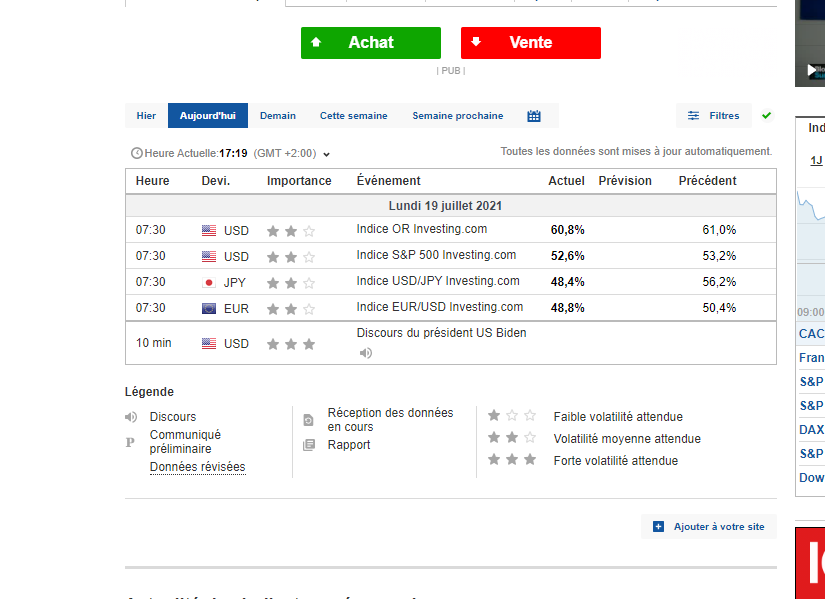Select the Aujourd'hui tab
Screen dimensions: 825x599
tap(208, 116)
